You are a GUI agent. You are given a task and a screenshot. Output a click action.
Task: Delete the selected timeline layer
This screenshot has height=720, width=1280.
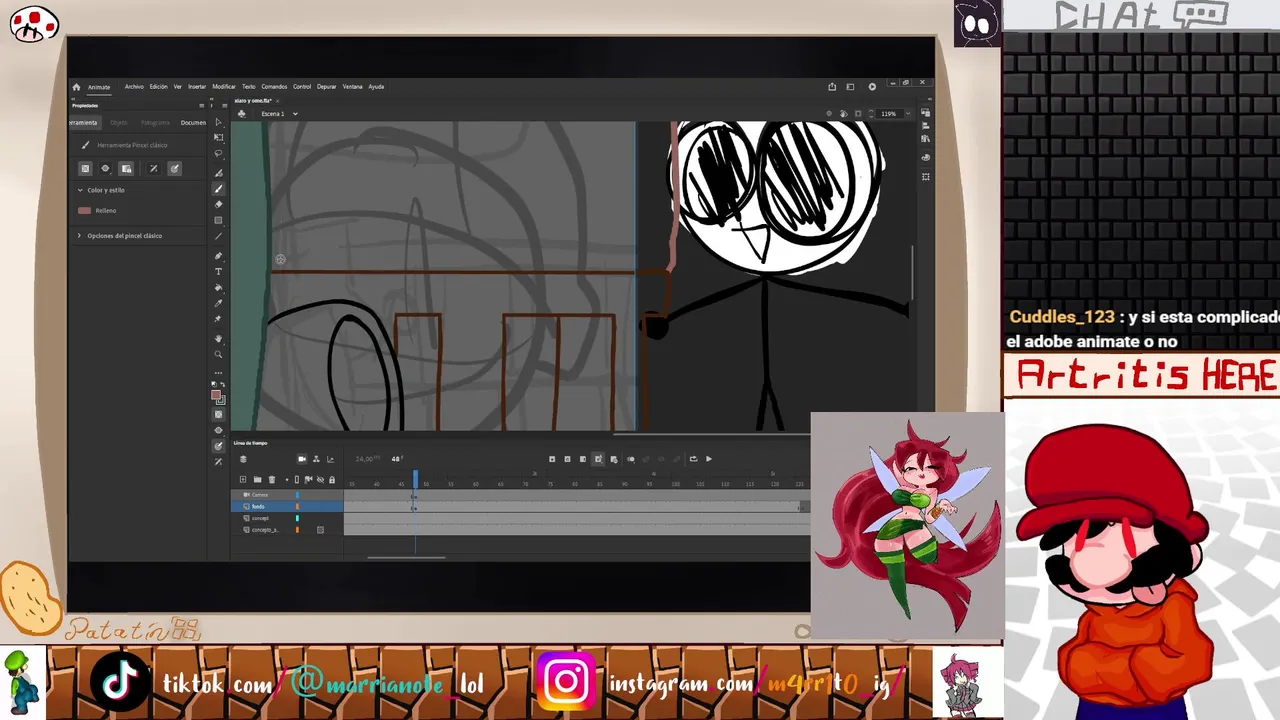(x=272, y=480)
